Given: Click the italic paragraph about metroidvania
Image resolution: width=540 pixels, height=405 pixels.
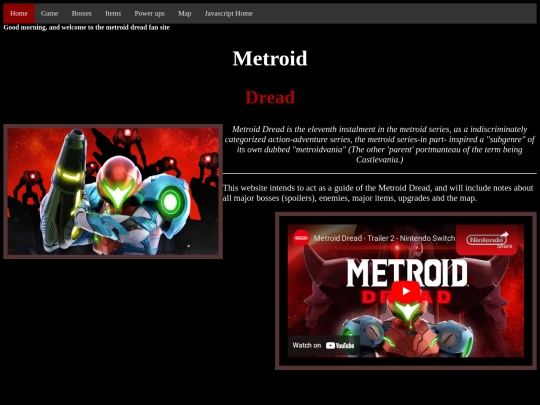Looking at the screenshot, I should (x=380, y=144).
